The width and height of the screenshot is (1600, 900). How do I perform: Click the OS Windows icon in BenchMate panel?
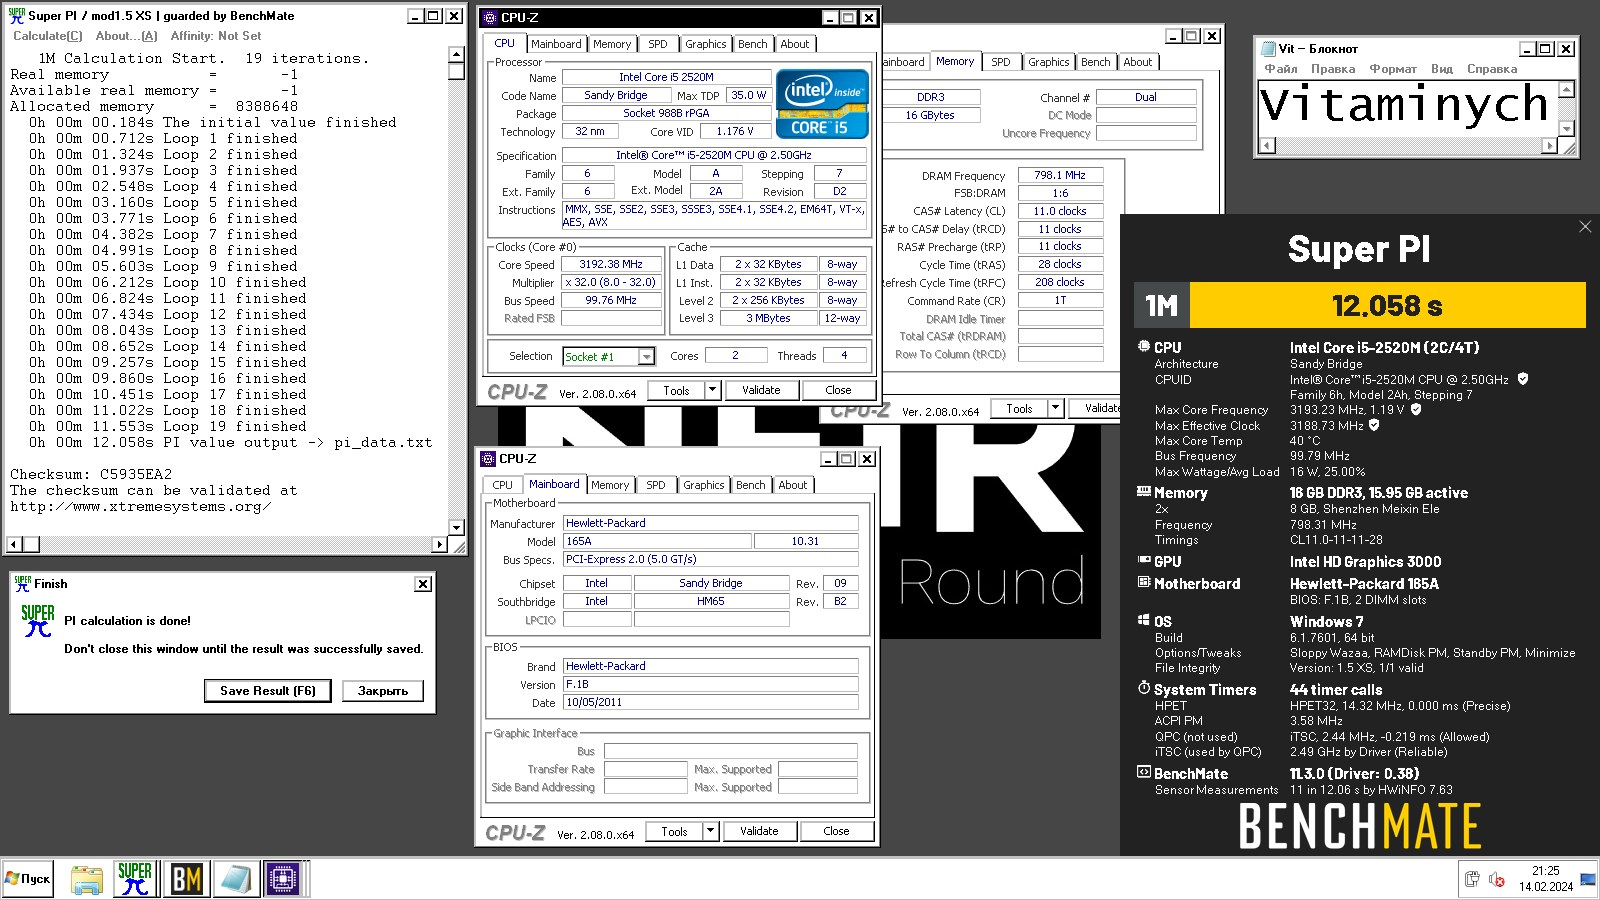(x=1143, y=620)
